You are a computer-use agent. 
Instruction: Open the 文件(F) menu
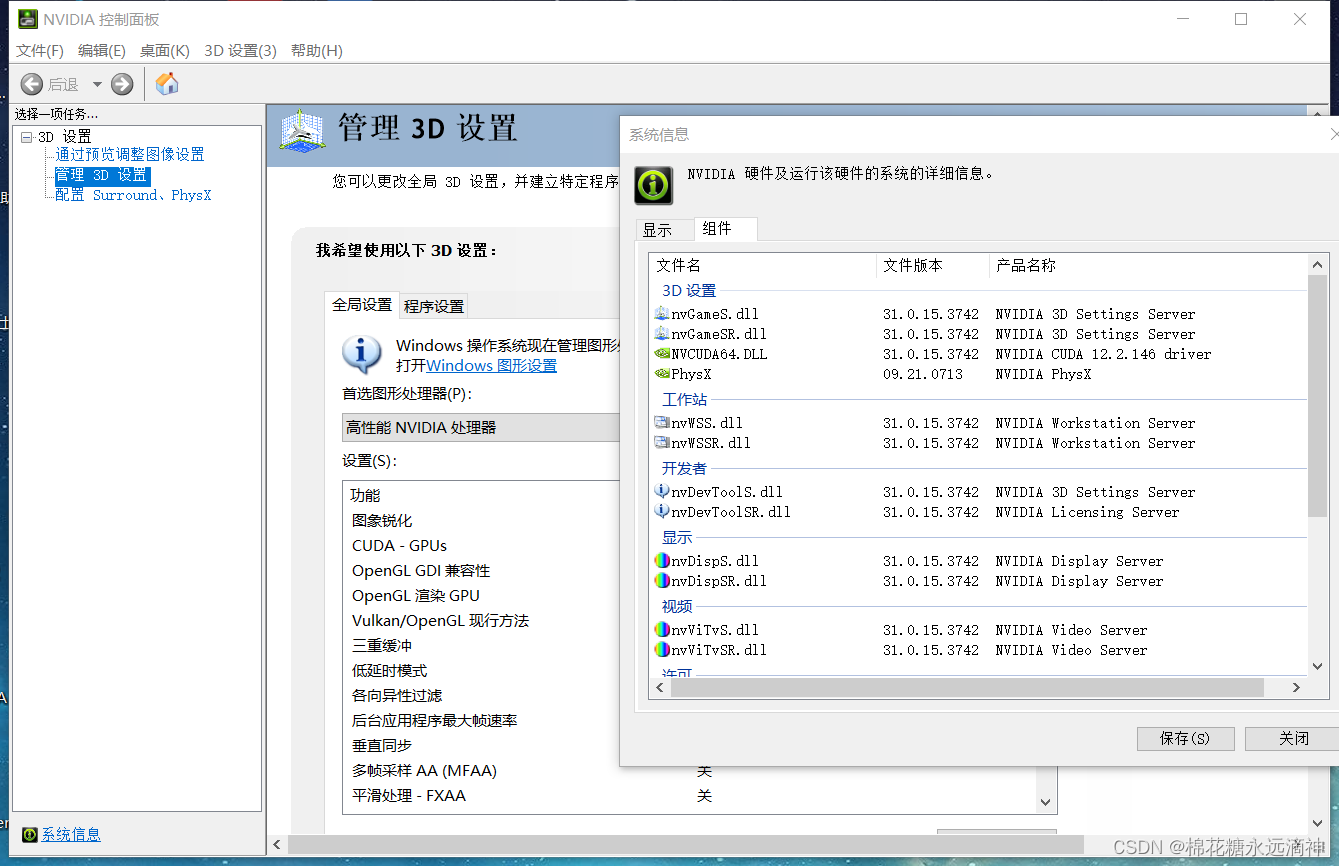[39, 51]
